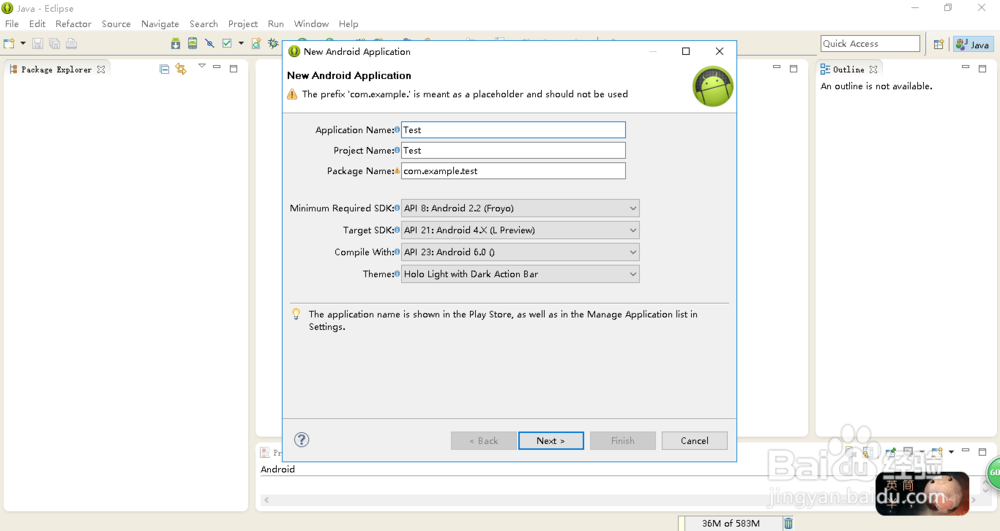Click the editor area minimize icon

777,67
